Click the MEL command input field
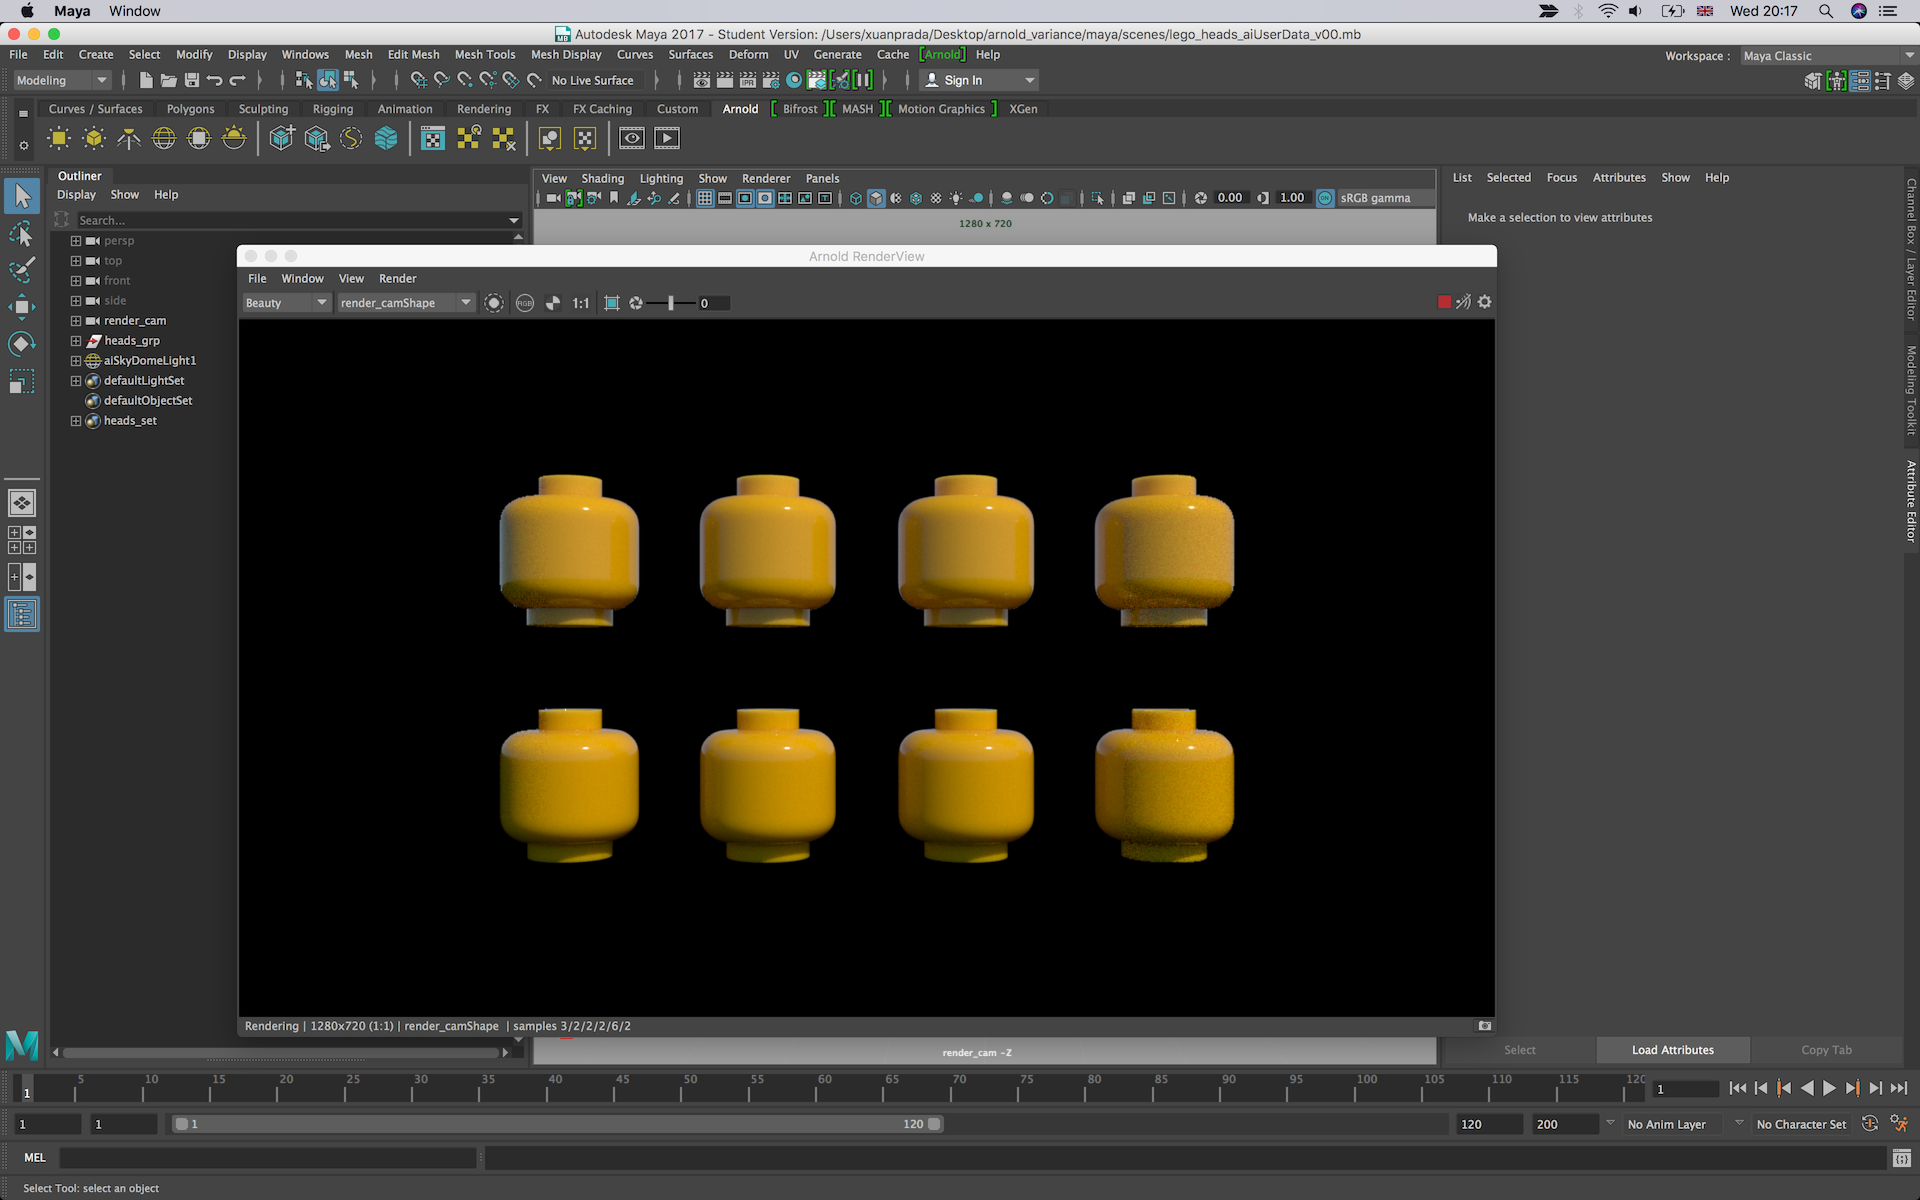 [x=268, y=1158]
